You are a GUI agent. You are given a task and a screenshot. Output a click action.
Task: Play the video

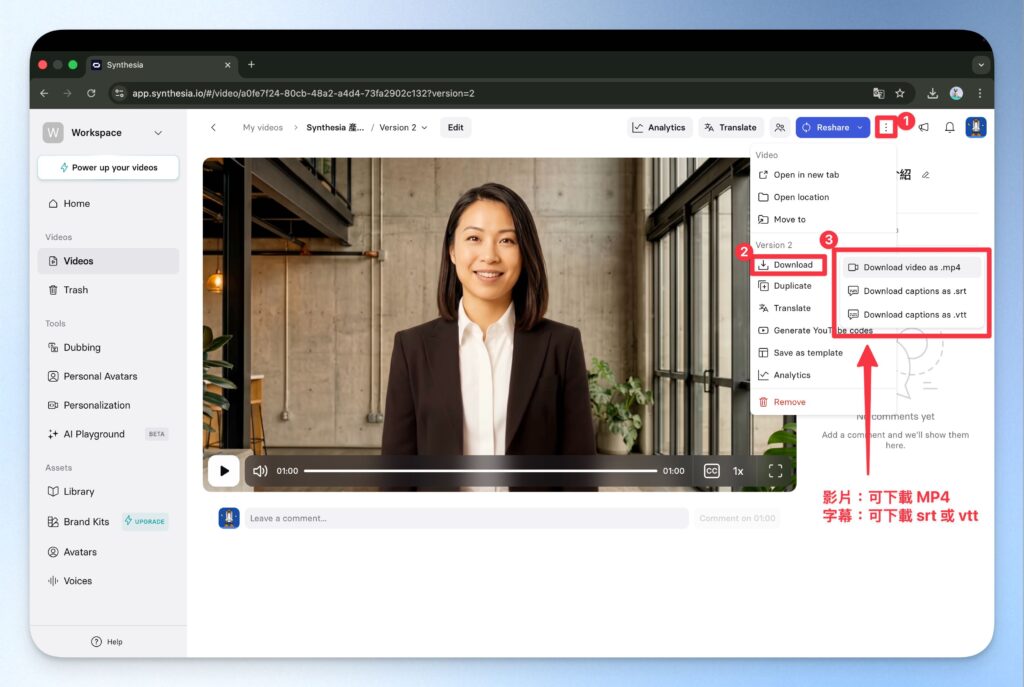pyautogui.click(x=223, y=471)
